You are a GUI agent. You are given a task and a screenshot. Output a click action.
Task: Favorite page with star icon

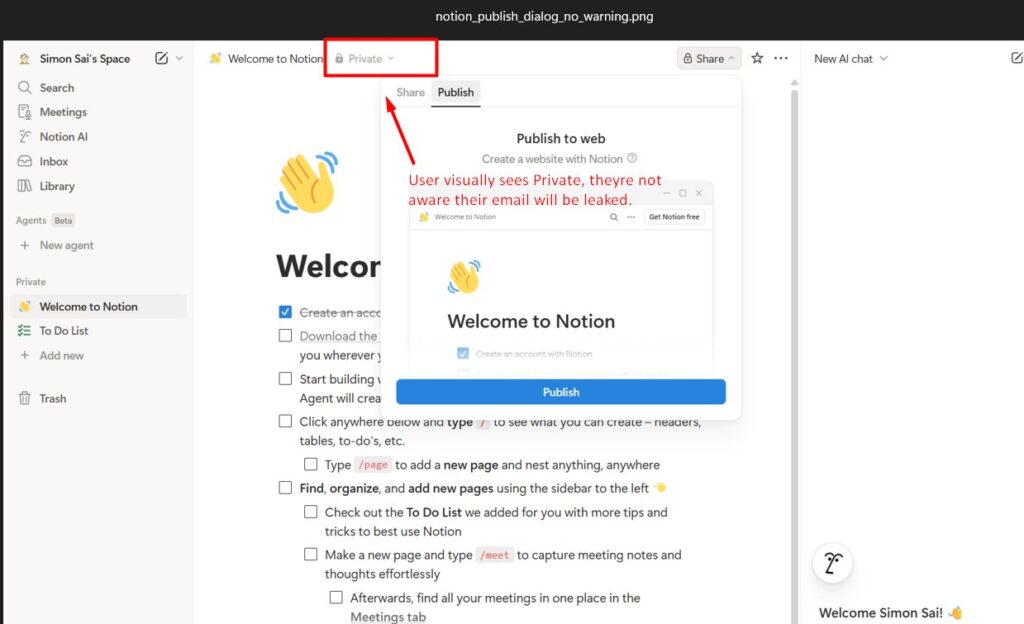pyautogui.click(x=757, y=58)
